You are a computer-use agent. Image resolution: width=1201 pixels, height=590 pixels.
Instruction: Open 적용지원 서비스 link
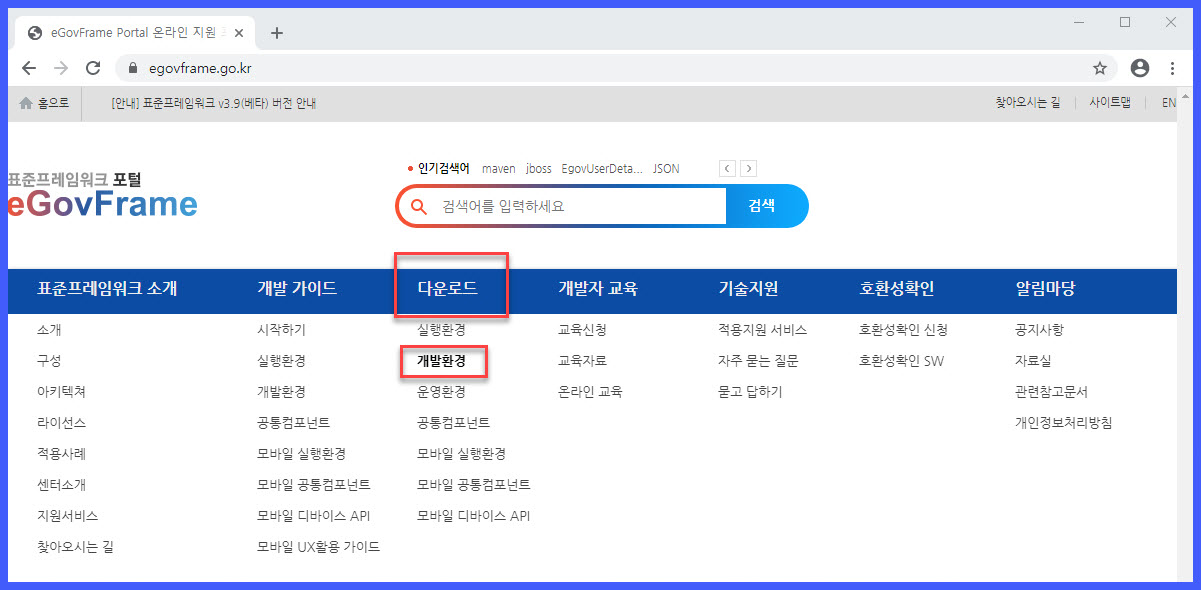tap(762, 329)
